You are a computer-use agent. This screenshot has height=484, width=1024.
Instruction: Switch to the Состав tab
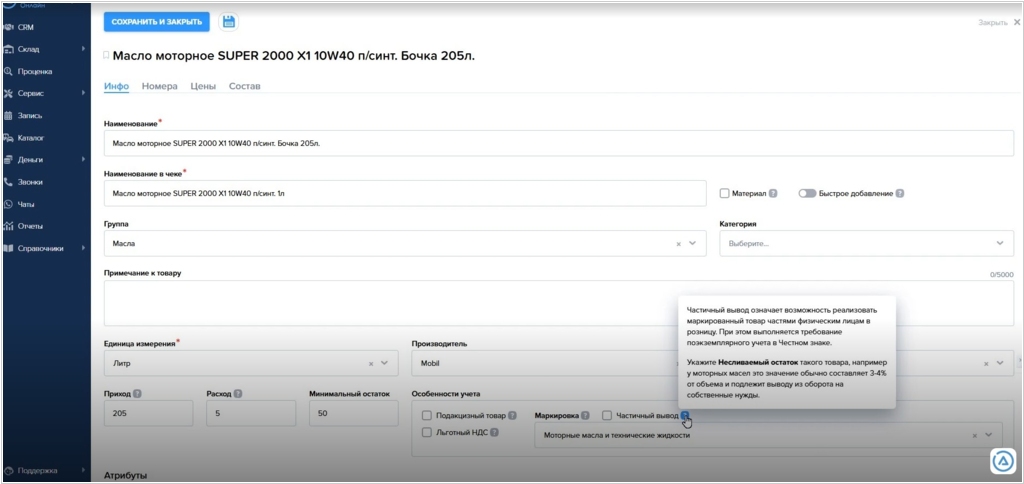tap(244, 87)
